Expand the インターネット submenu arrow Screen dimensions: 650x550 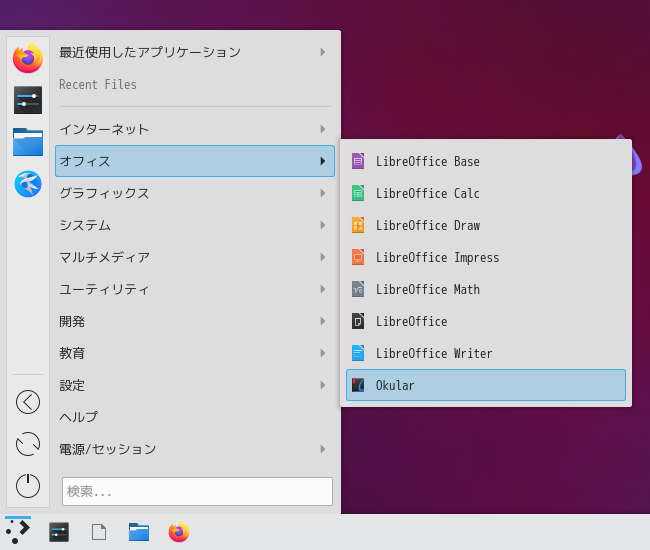(x=323, y=129)
